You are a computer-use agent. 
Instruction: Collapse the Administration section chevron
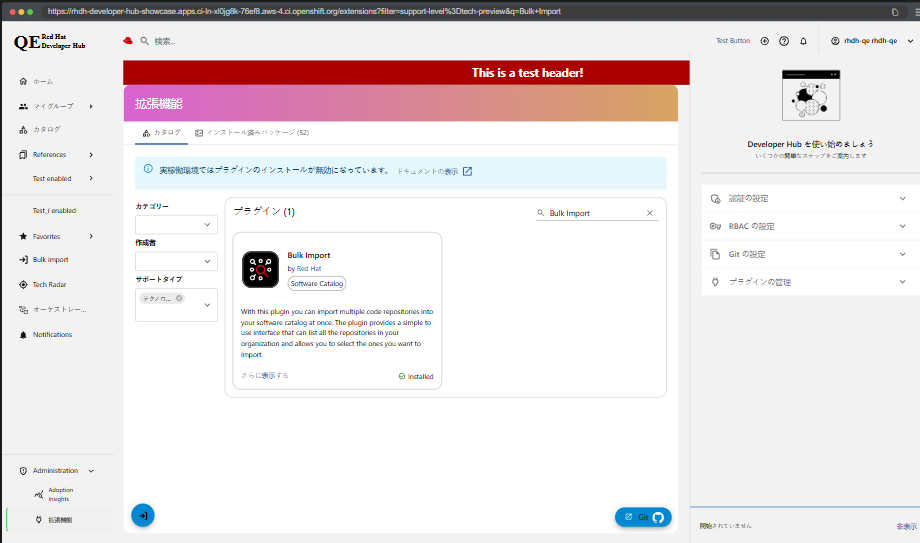91,471
